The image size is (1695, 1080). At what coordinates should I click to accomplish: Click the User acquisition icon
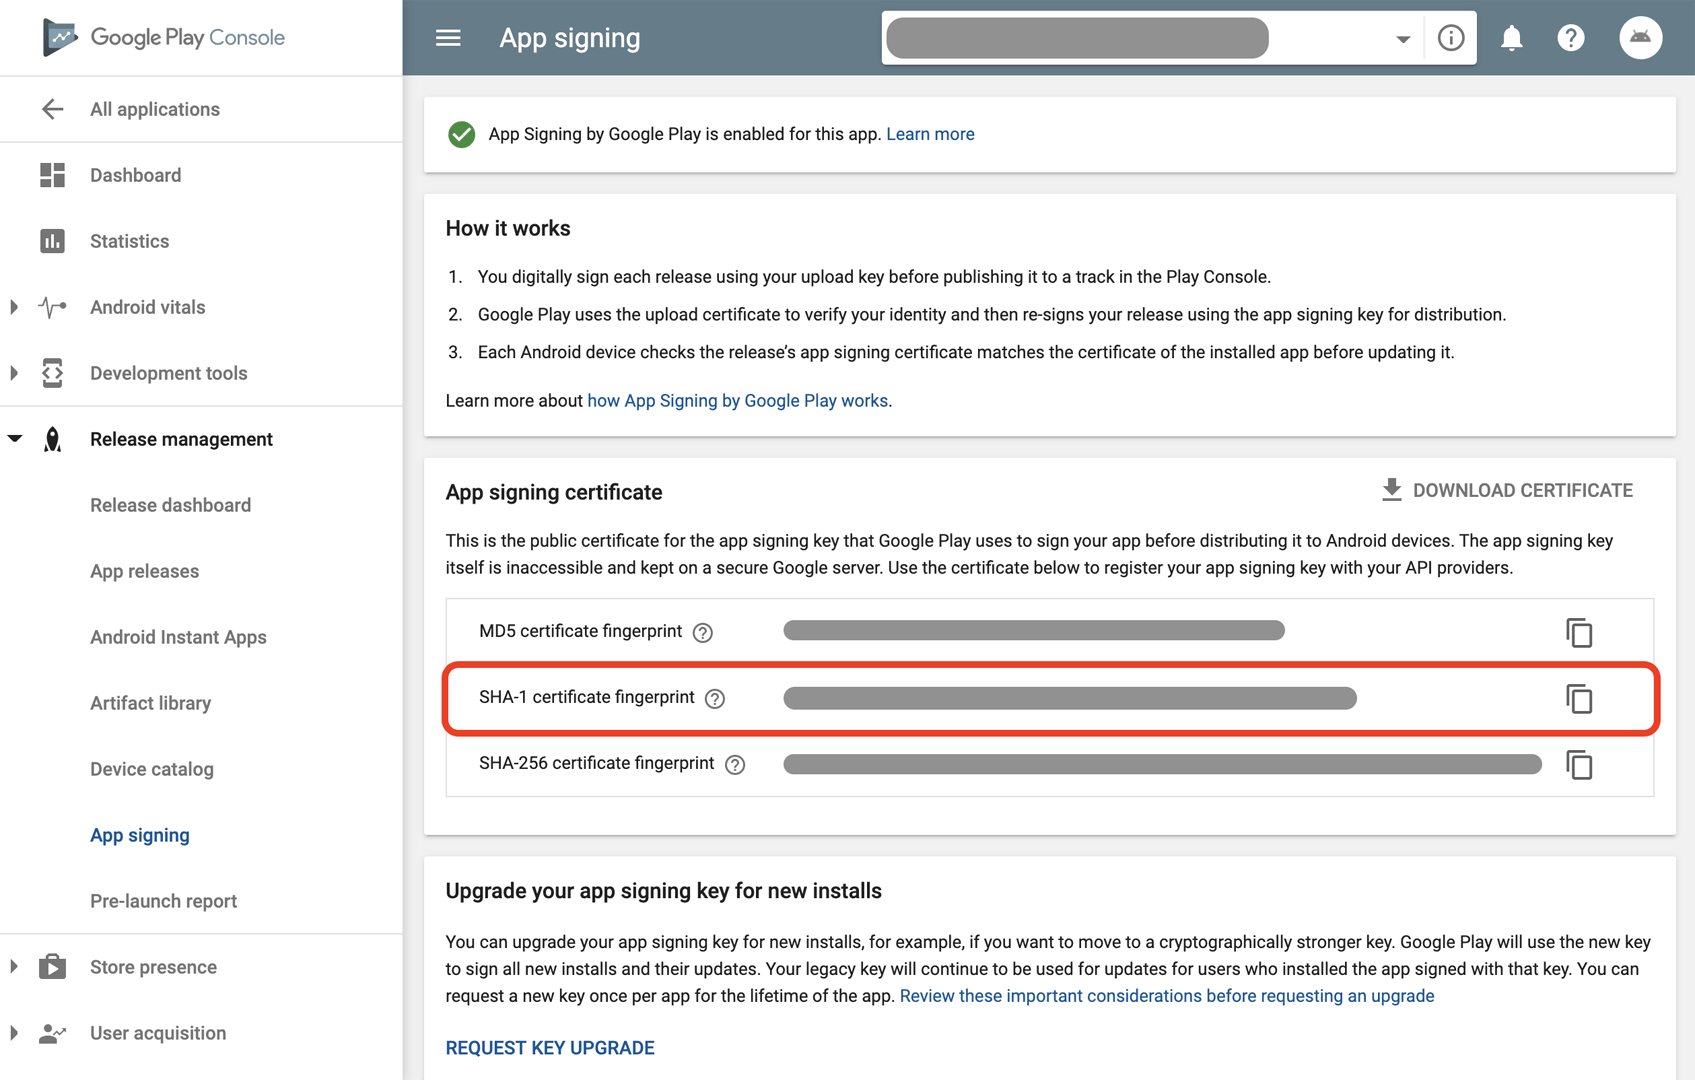(52, 1033)
